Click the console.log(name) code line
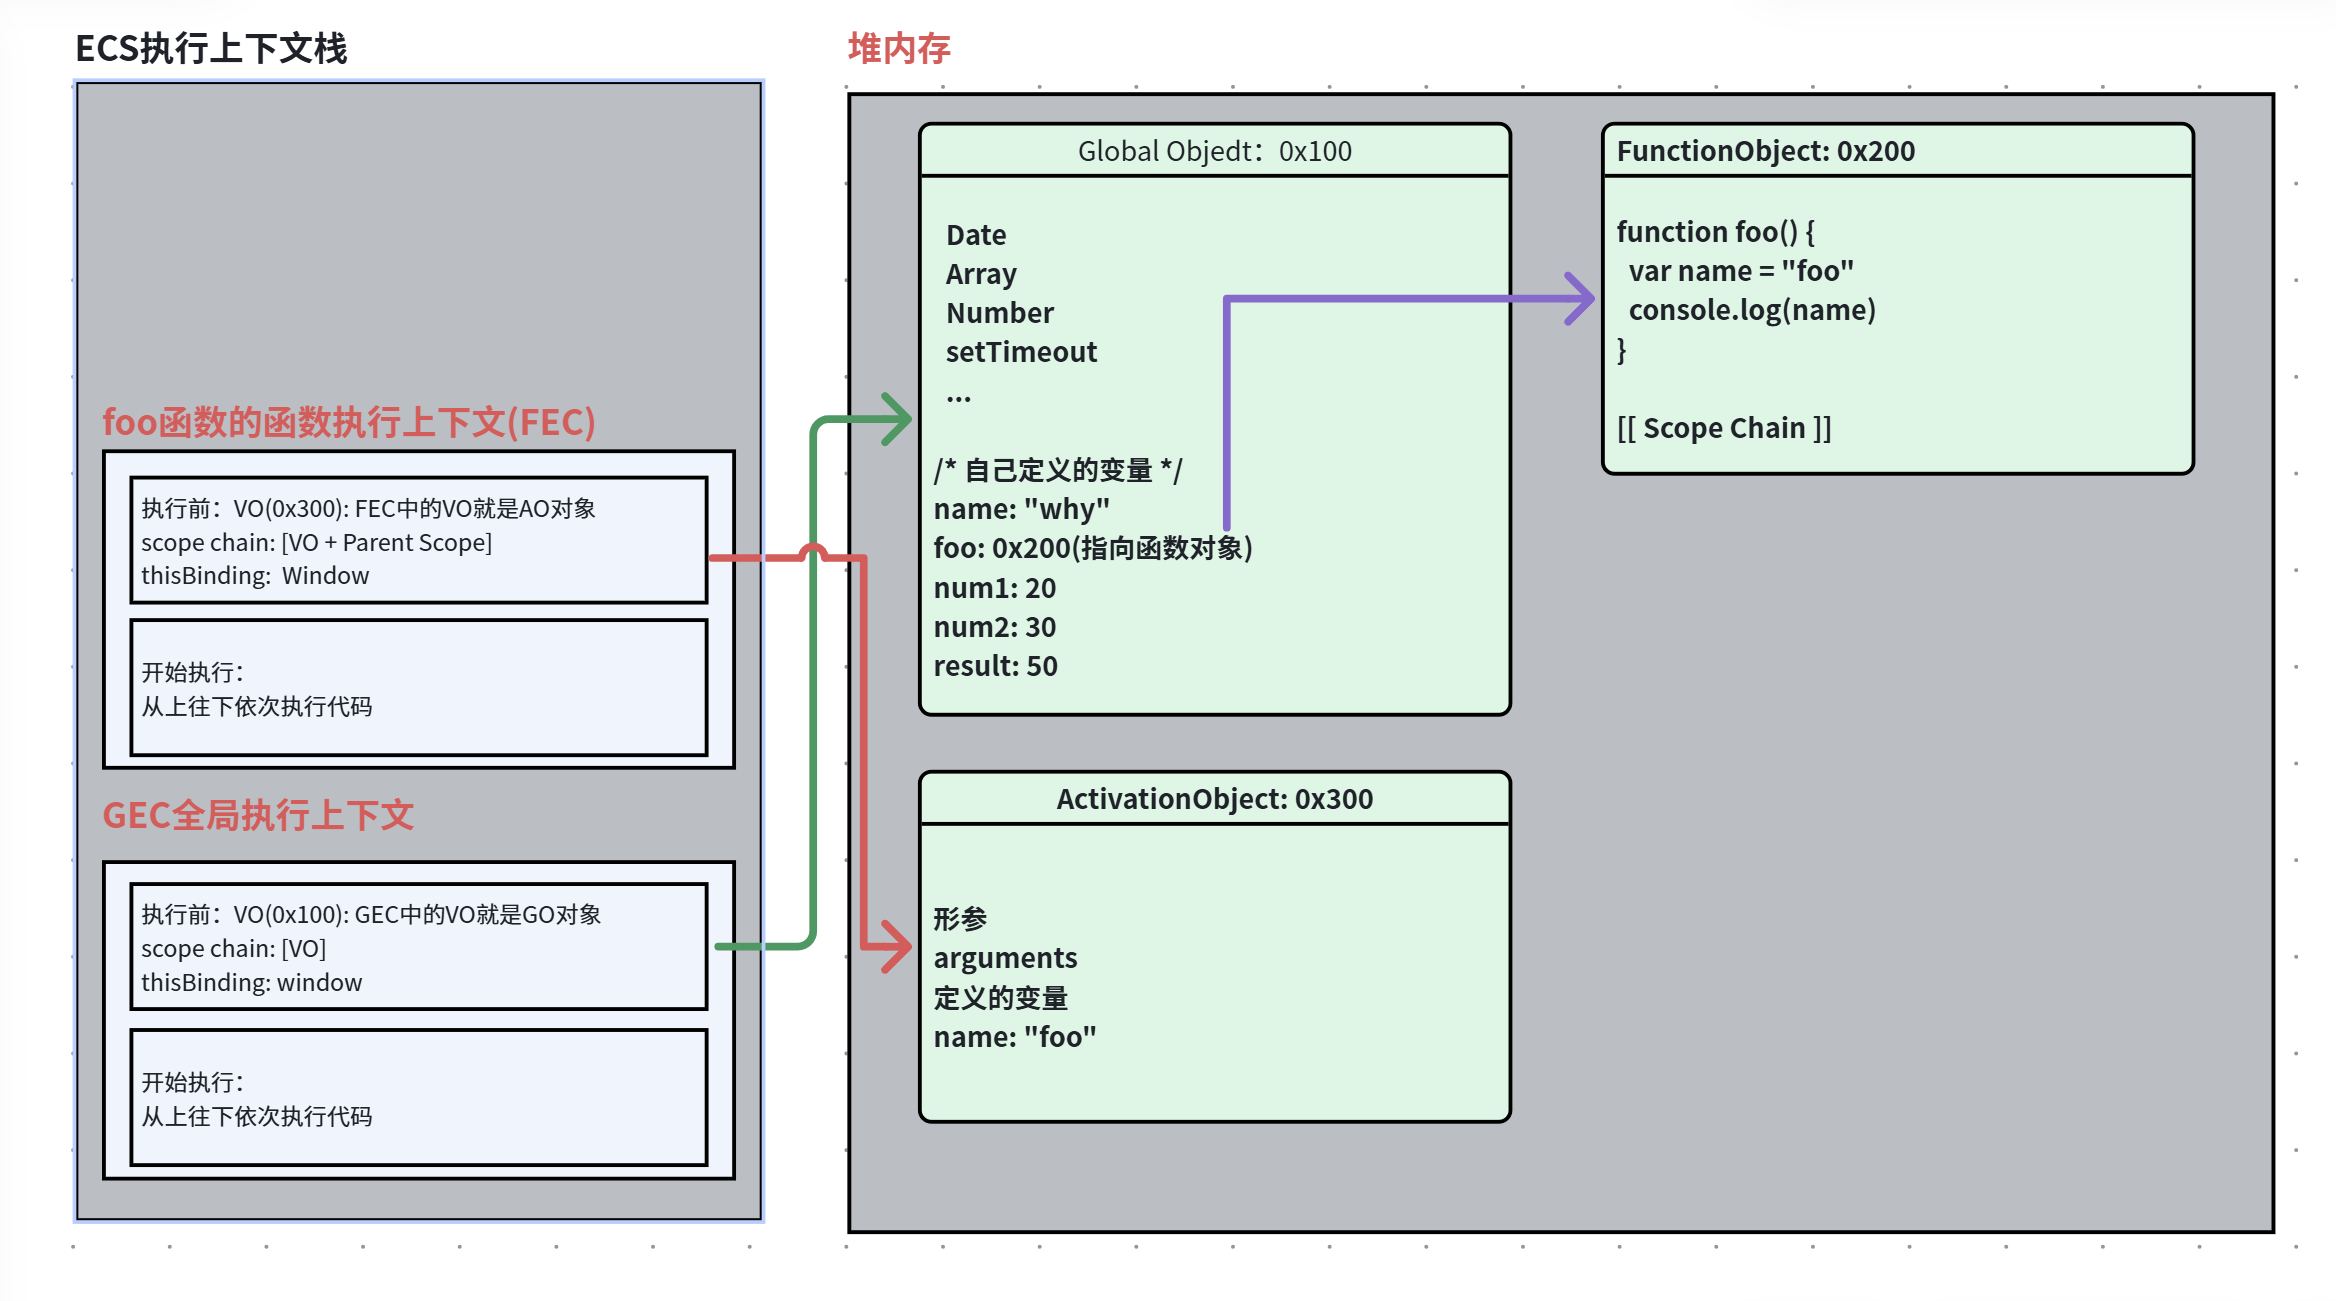 click(x=1751, y=310)
